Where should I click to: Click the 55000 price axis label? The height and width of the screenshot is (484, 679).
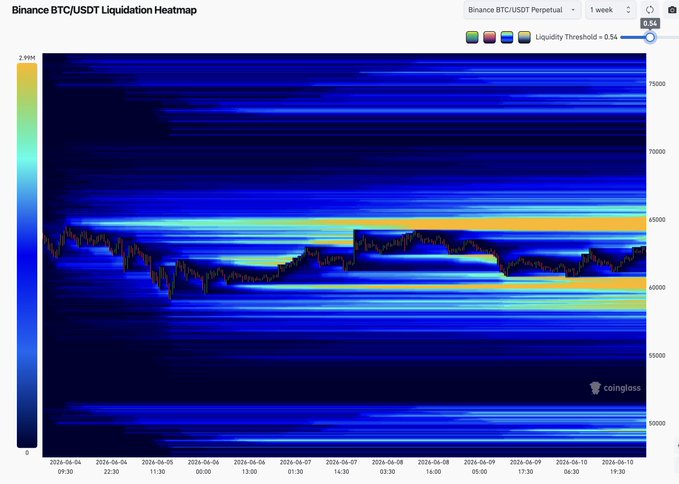pyautogui.click(x=657, y=355)
